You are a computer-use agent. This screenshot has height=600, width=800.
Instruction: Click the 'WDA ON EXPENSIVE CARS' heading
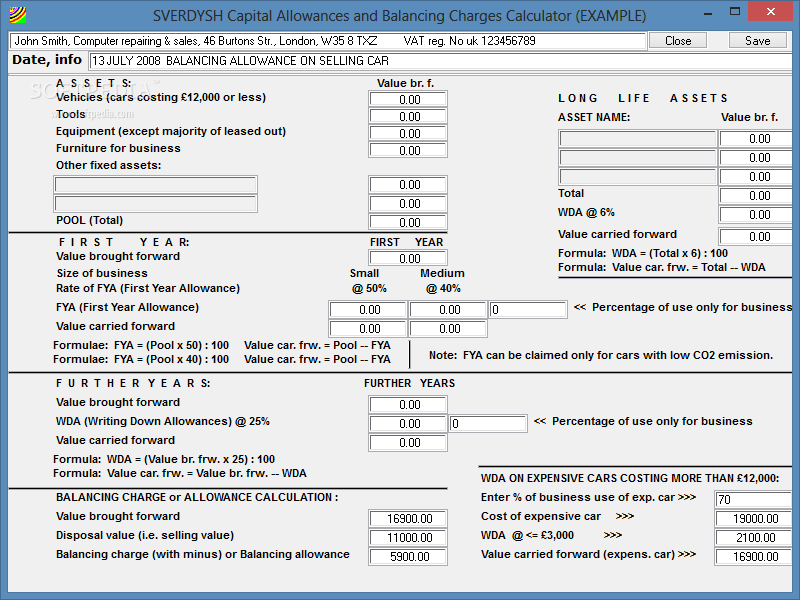[x=630, y=478]
